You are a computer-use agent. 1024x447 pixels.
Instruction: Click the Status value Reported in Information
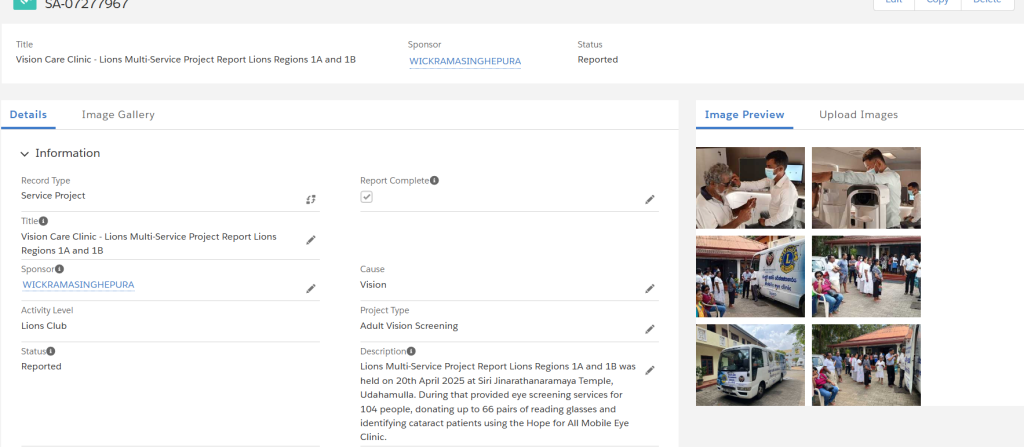pyautogui.click(x=41, y=367)
